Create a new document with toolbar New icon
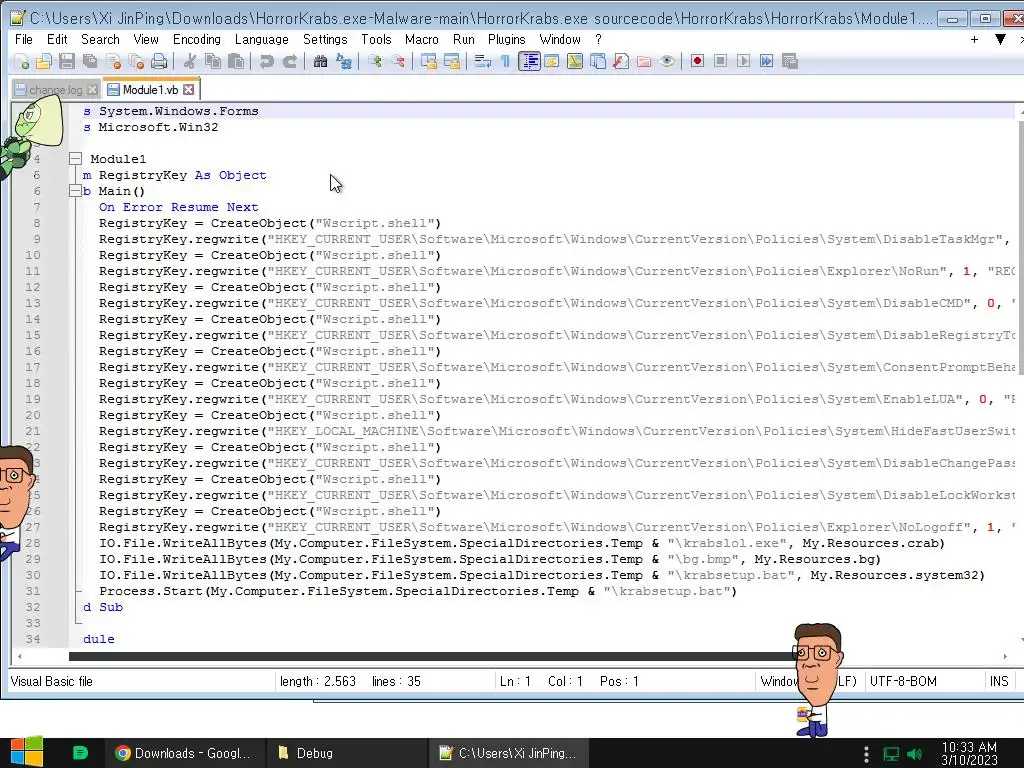The height and width of the screenshot is (768, 1024). tap(22, 61)
